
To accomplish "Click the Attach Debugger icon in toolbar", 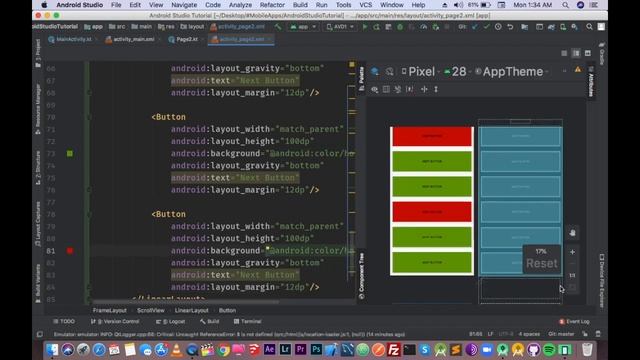I will tap(436, 27).
